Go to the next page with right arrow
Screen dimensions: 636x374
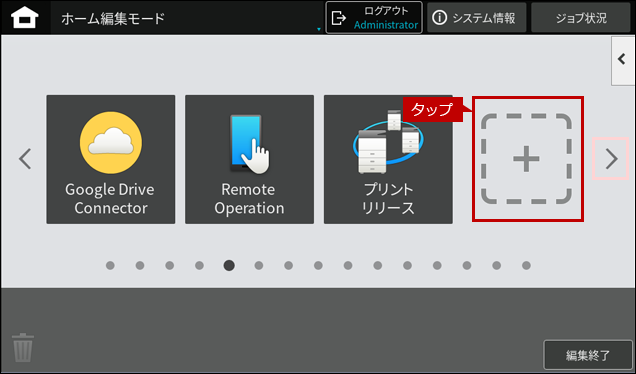click(611, 159)
